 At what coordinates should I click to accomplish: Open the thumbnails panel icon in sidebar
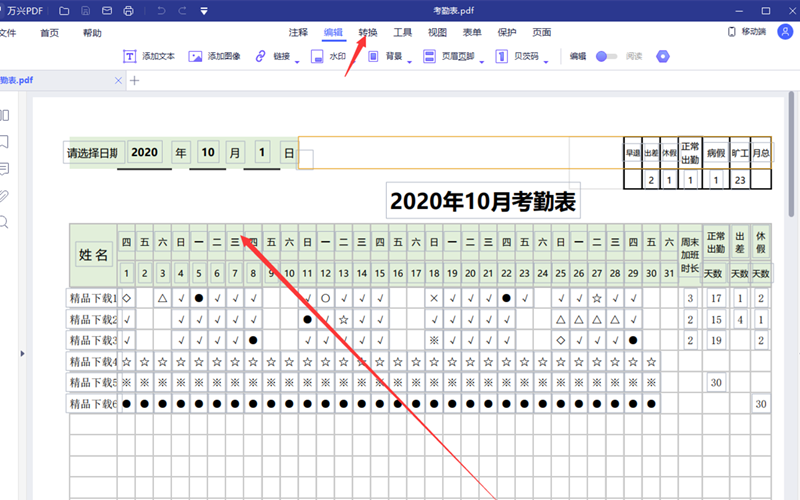5,115
